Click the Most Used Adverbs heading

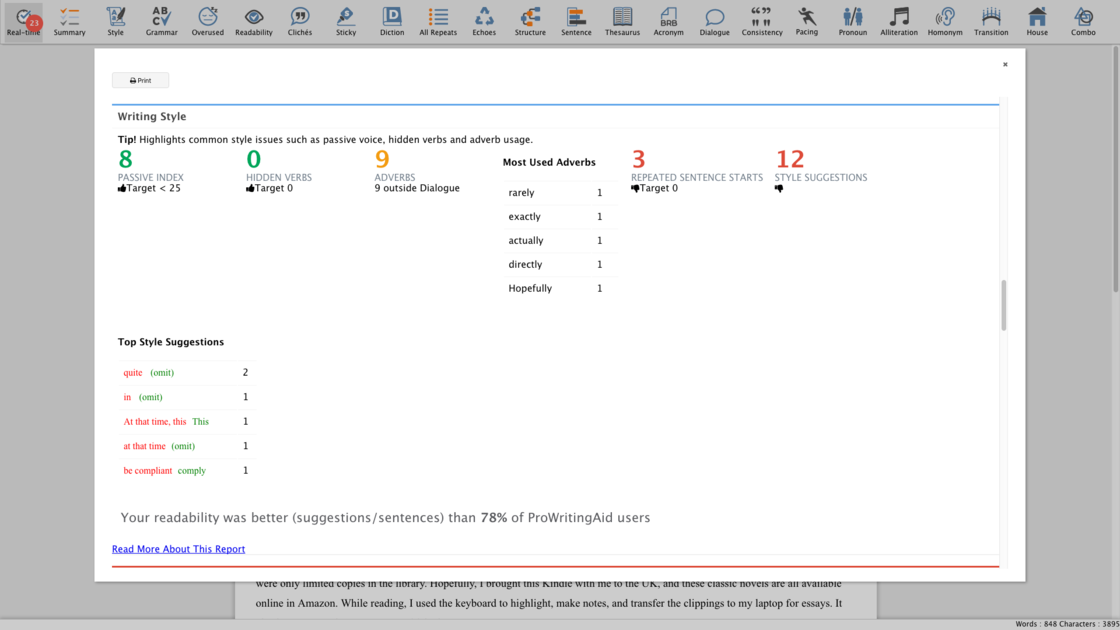[x=549, y=162]
